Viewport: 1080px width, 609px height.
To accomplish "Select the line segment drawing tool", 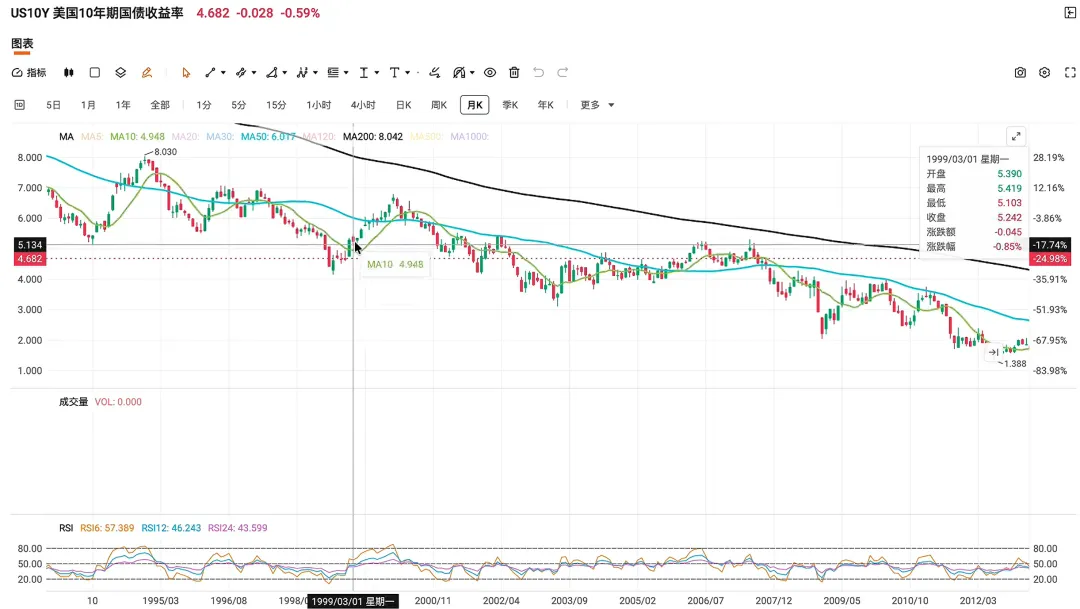I will click(x=210, y=72).
